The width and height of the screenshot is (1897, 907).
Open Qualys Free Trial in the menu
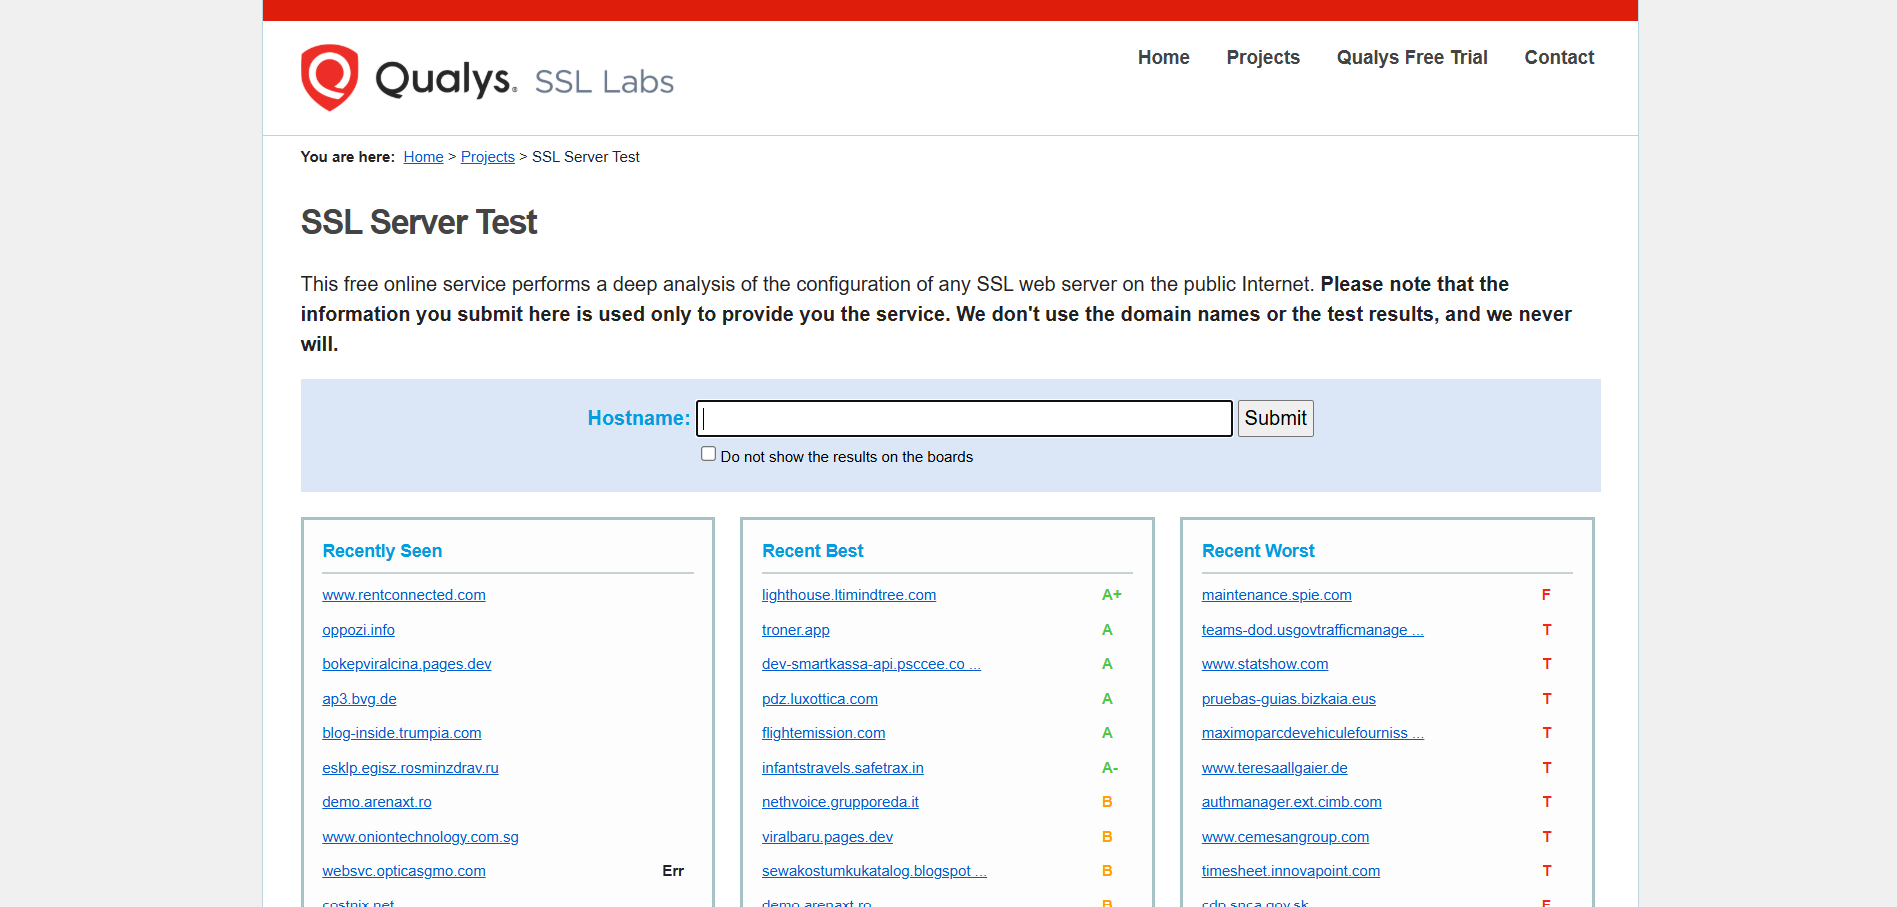(x=1412, y=57)
